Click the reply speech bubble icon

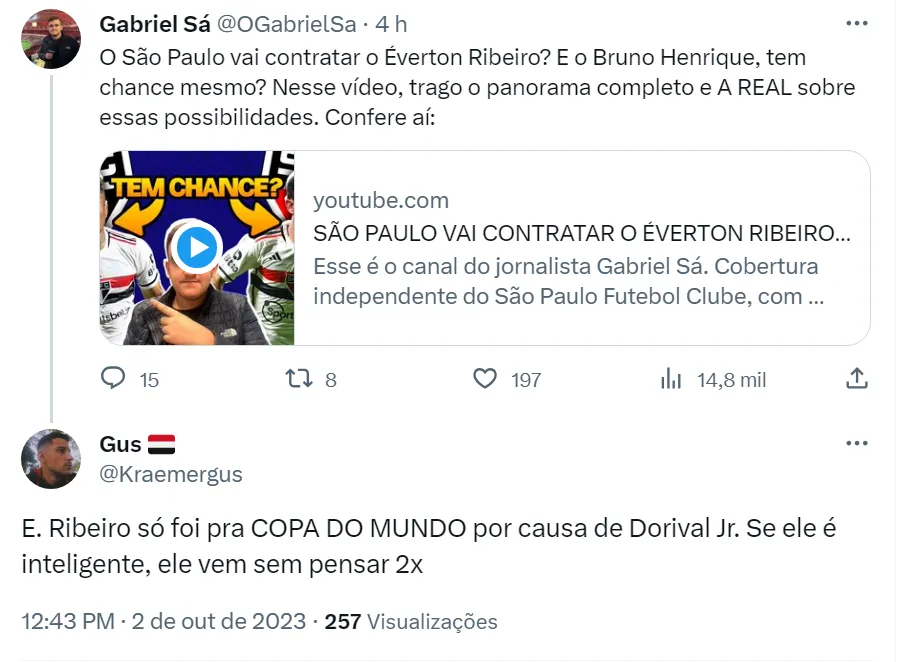coord(115,379)
